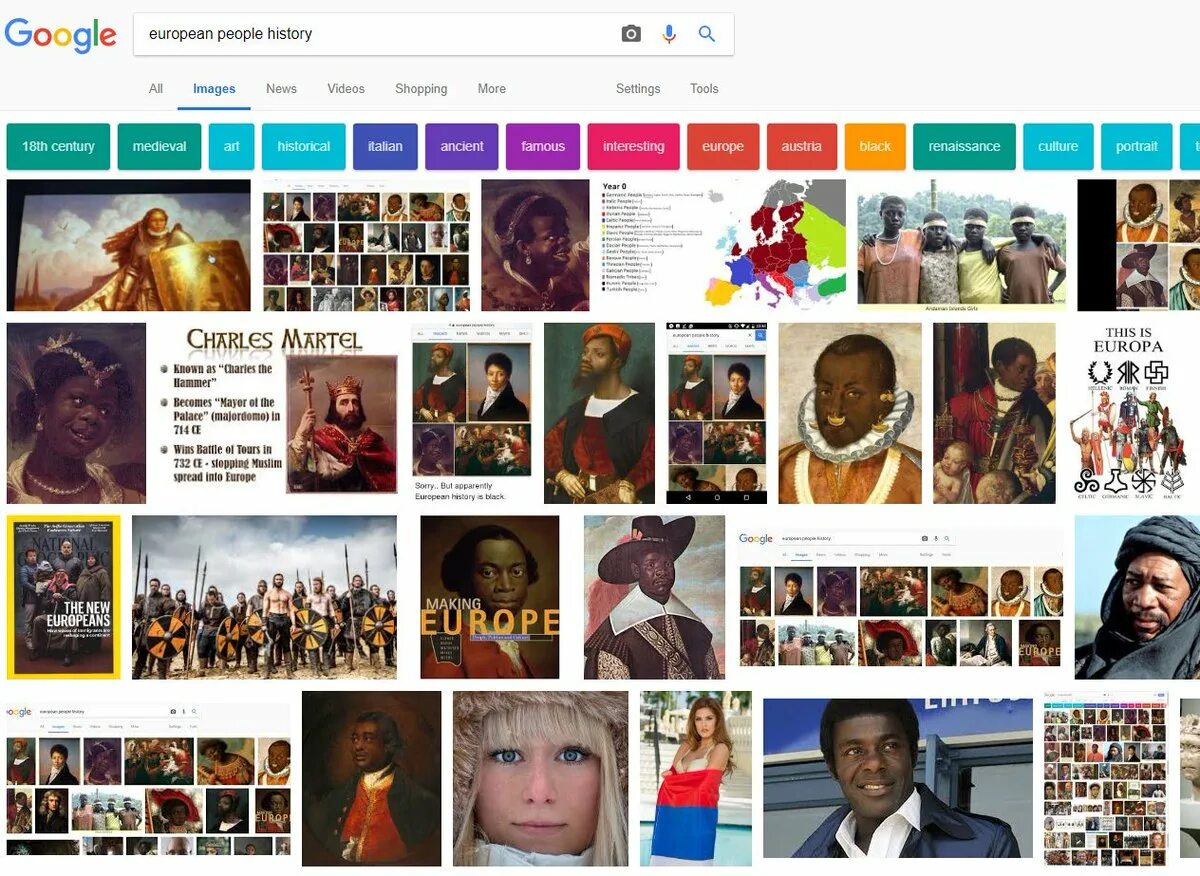
Task: Open the This Is Europa poster image
Action: click(x=1128, y=413)
